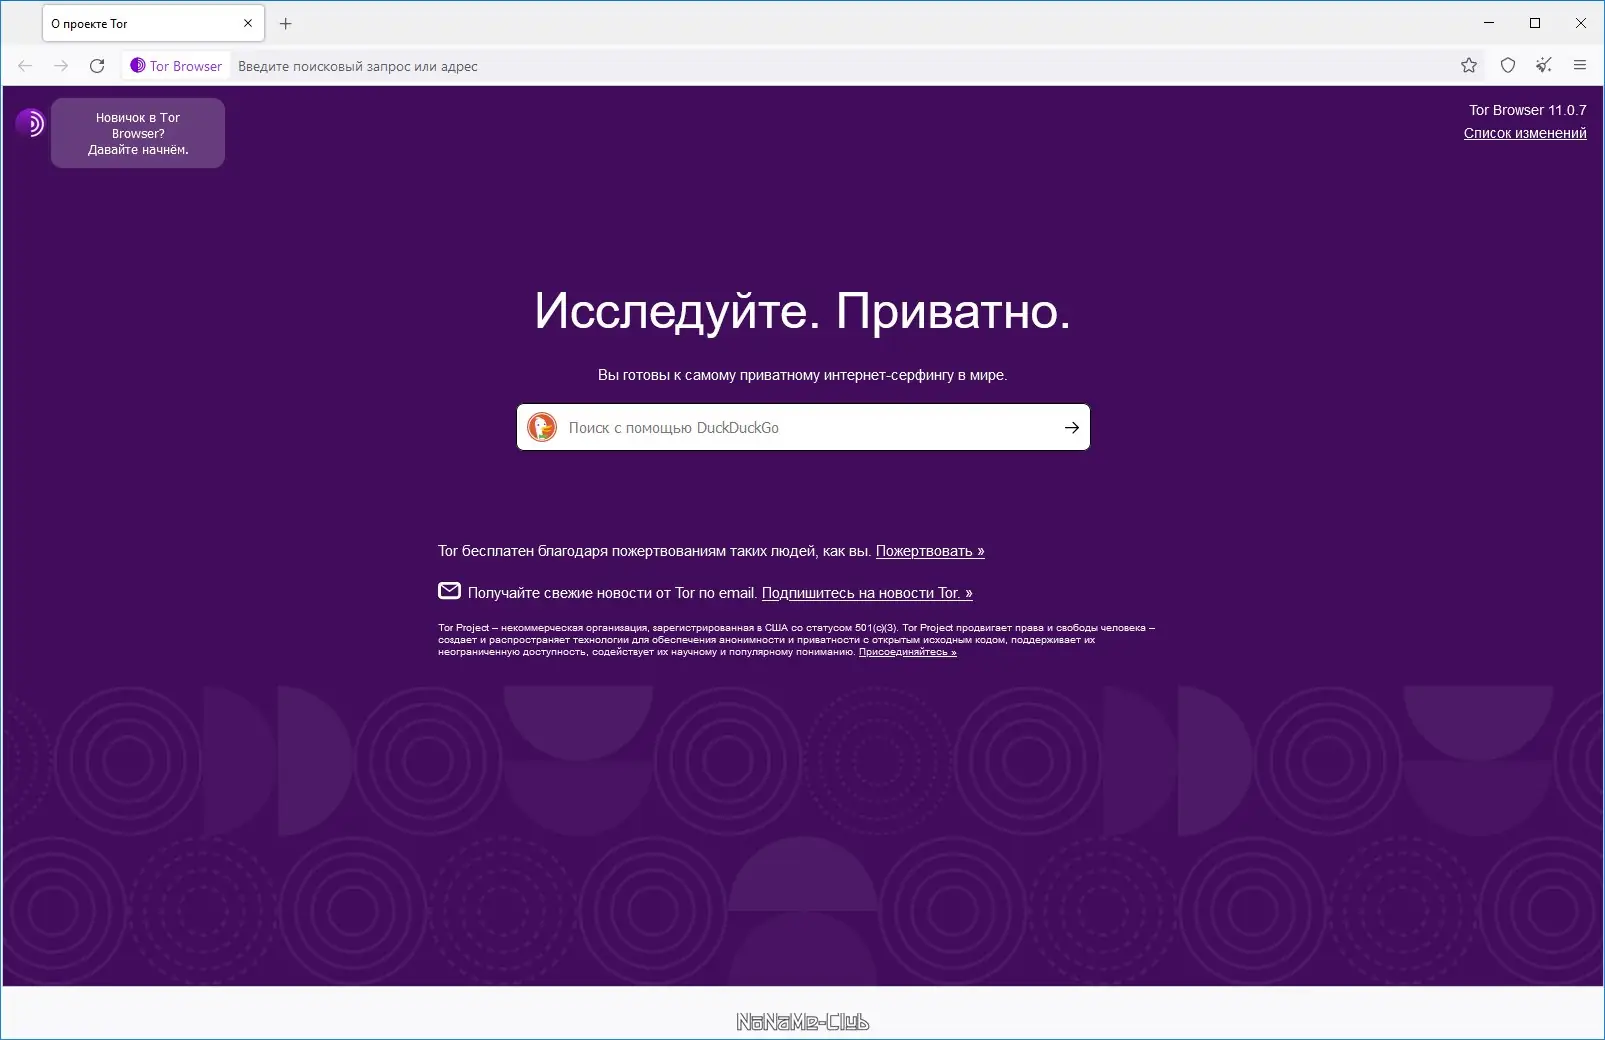Maximize the Tor Browser window

pos(1535,23)
